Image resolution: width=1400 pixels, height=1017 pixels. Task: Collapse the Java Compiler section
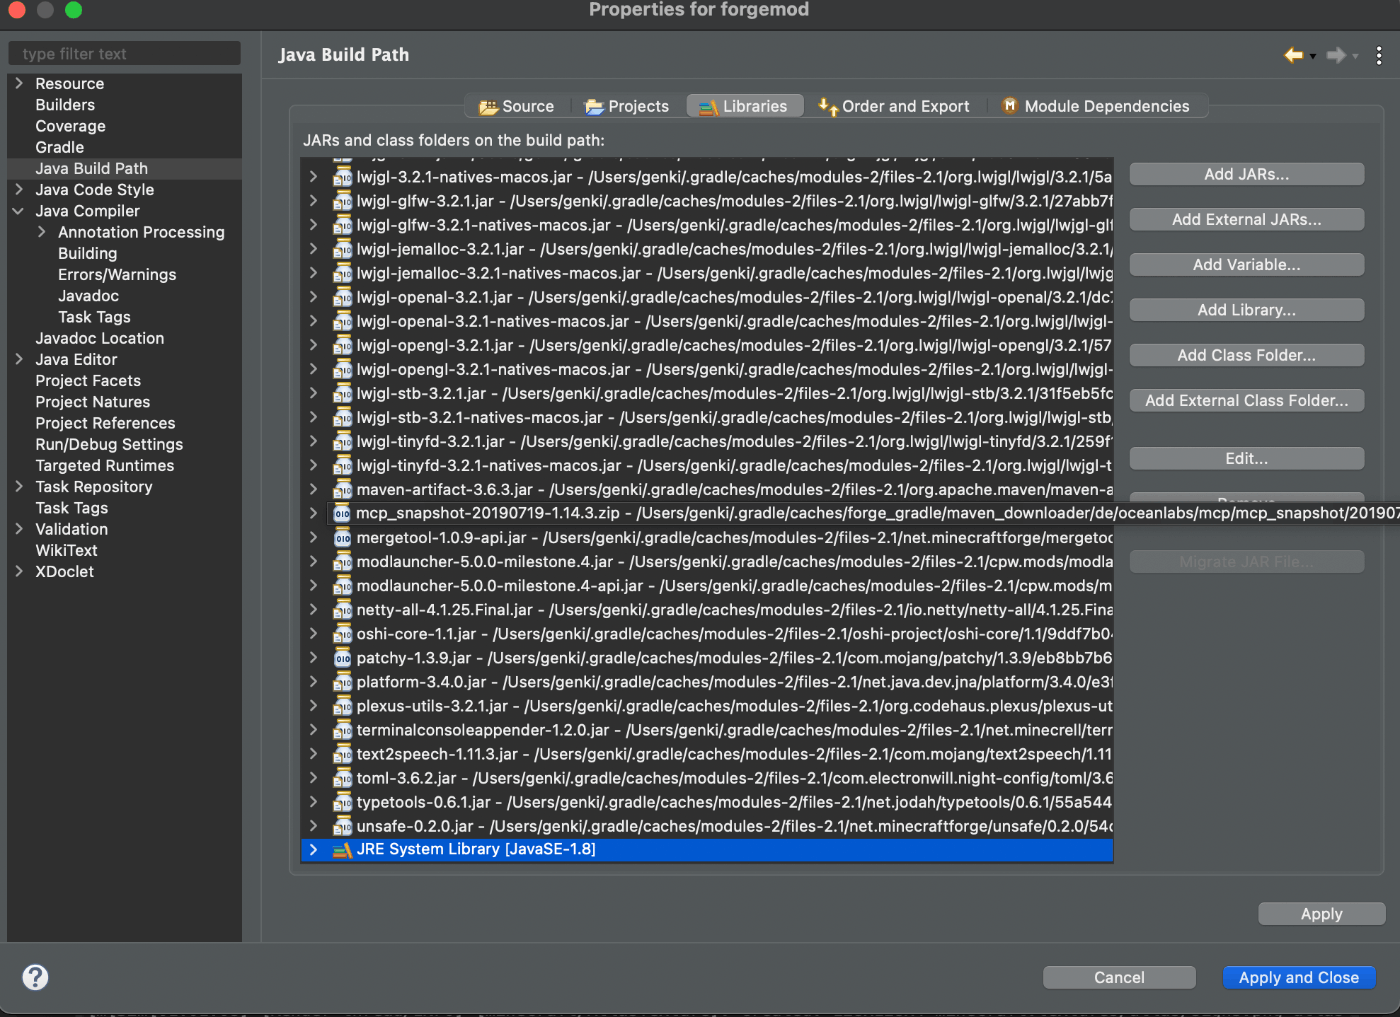(18, 211)
